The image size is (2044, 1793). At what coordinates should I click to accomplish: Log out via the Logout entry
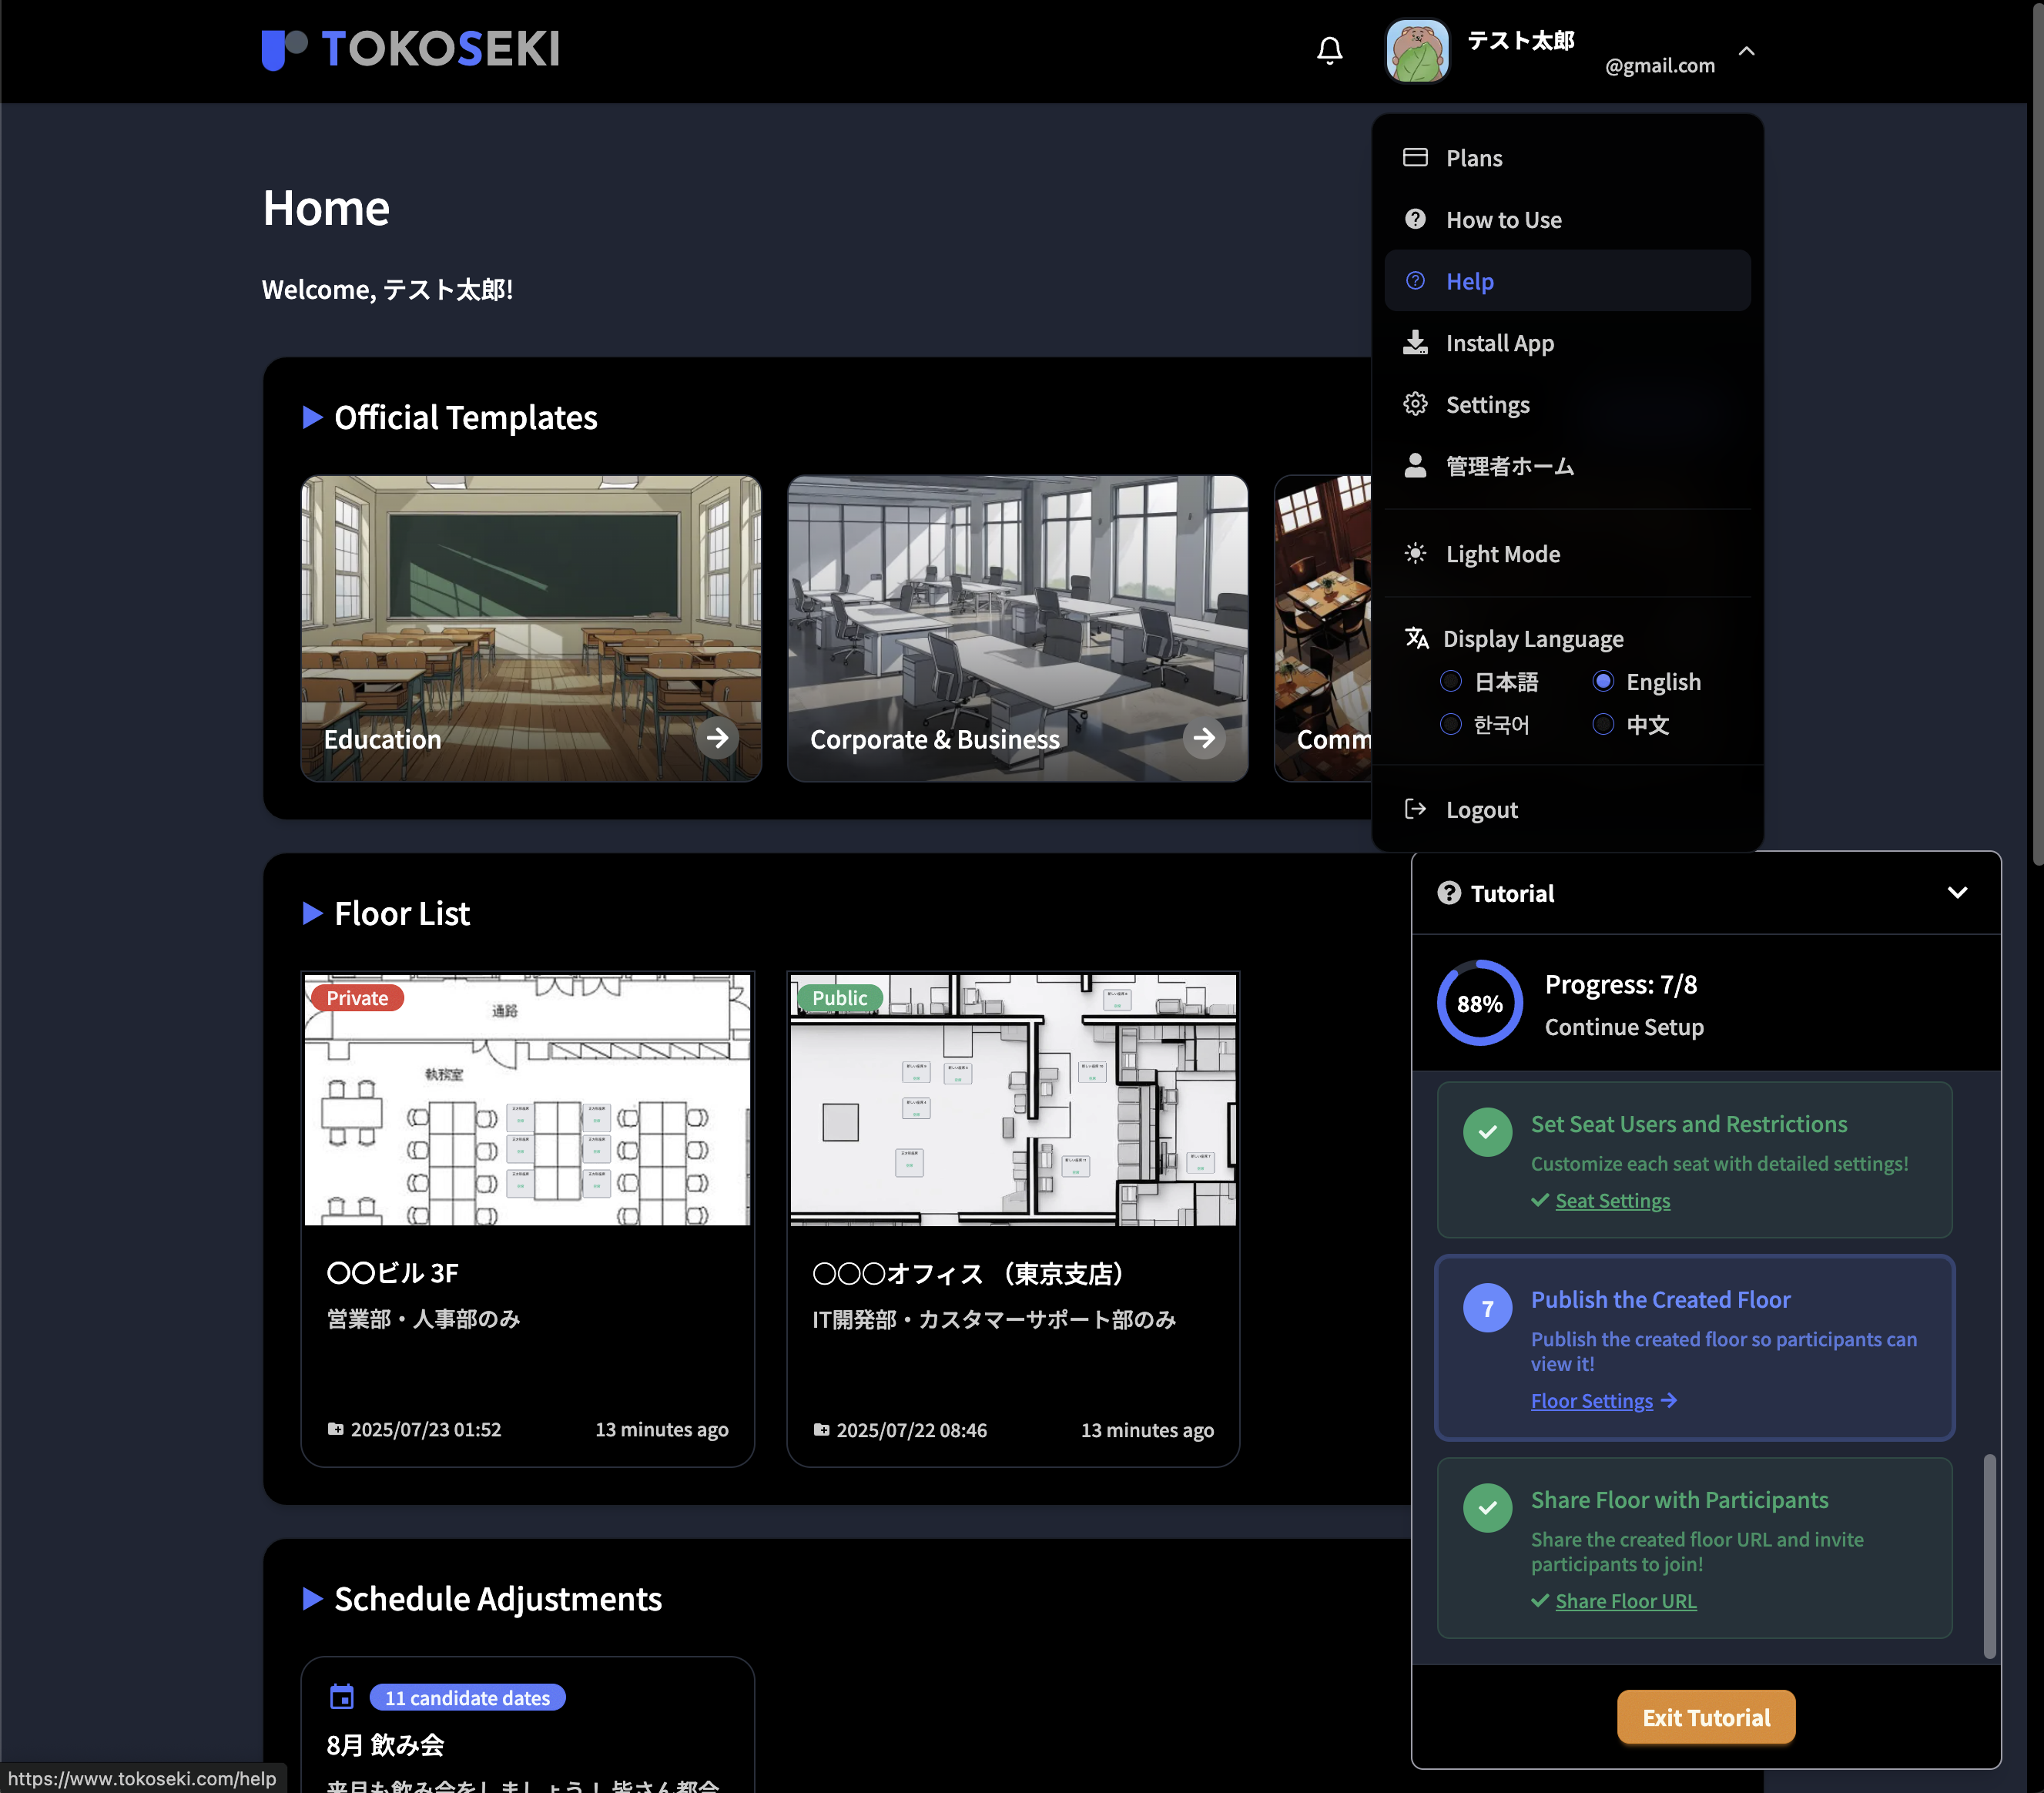click(1567, 809)
